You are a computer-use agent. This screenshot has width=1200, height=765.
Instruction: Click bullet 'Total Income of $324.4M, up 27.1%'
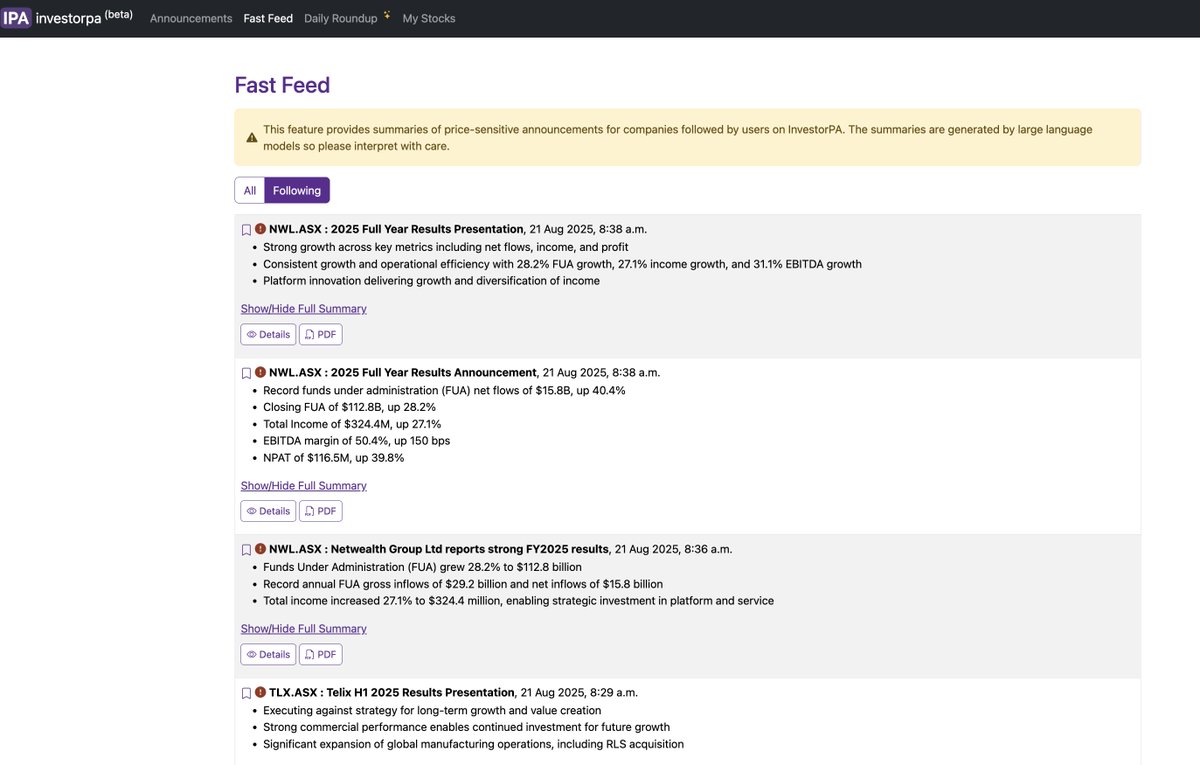pos(352,424)
